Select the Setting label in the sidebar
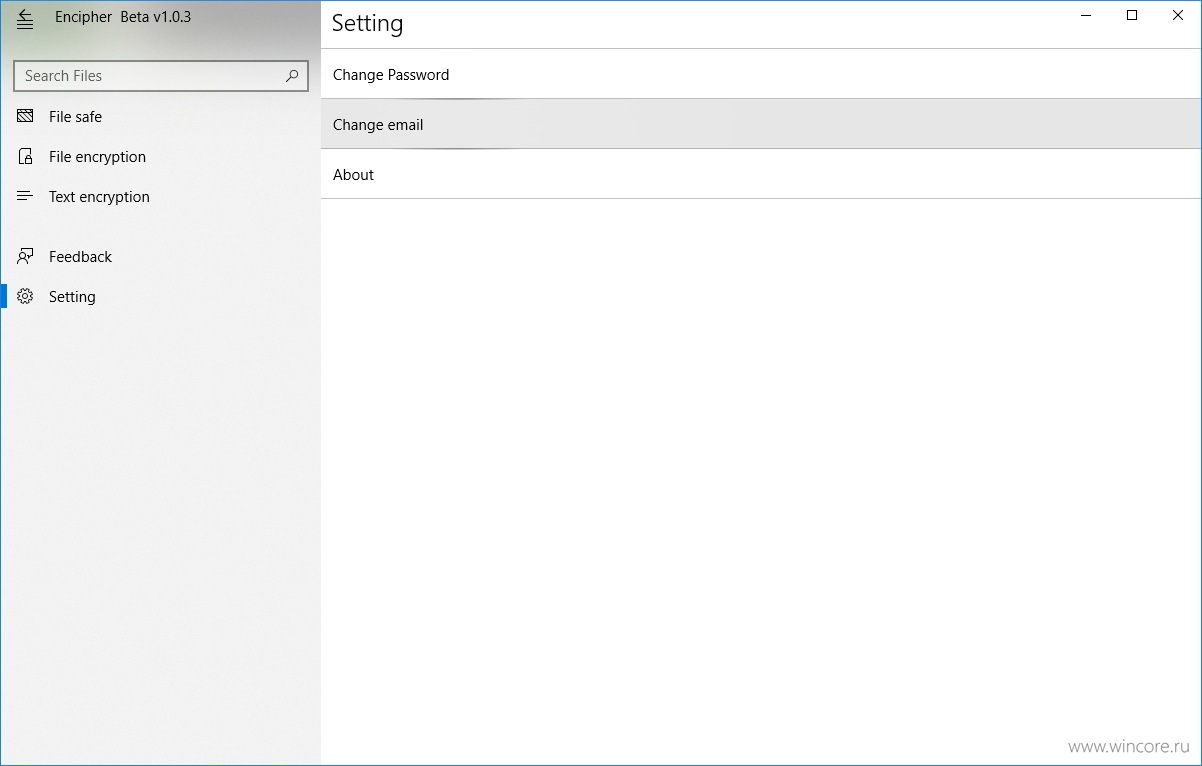Viewport: 1202px width, 766px height. click(x=72, y=296)
